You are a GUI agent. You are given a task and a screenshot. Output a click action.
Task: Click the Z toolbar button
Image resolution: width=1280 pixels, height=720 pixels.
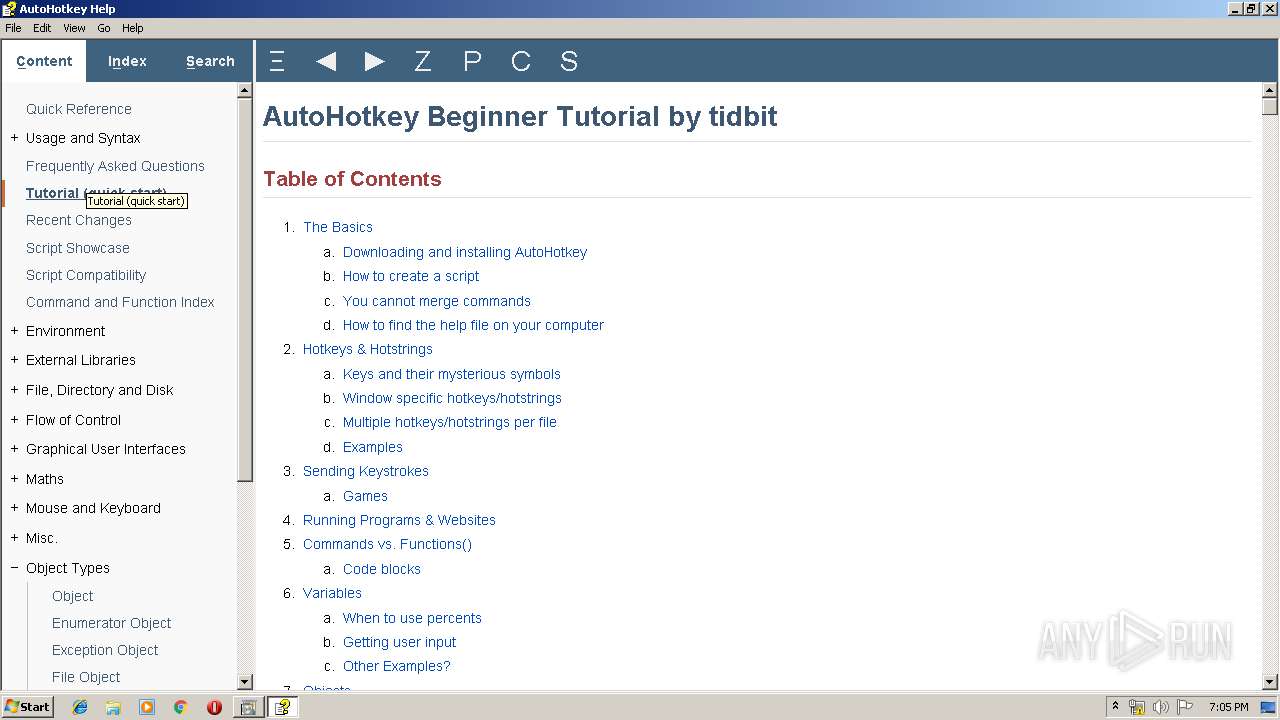[423, 61]
